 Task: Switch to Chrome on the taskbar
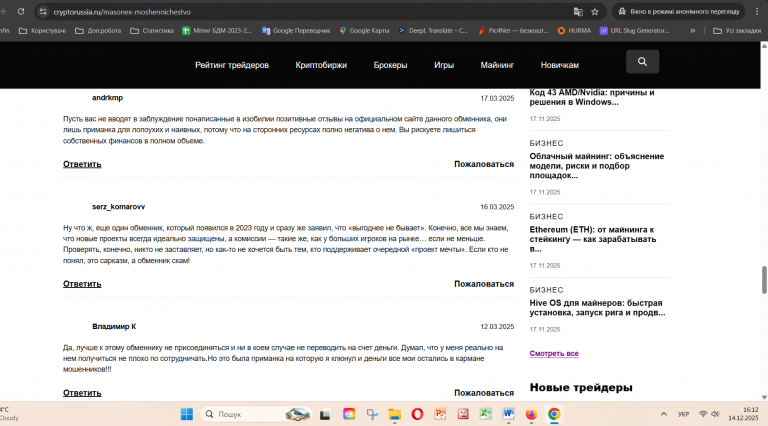tap(554, 414)
